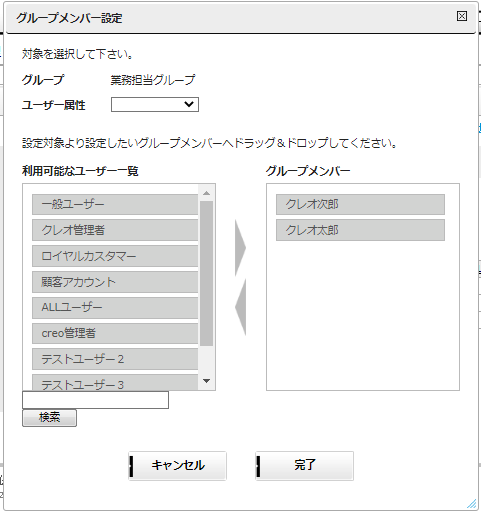The image size is (481, 512).
Task: Close the グループメンバー設定 dialog
Action: click(x=462, y=16)
